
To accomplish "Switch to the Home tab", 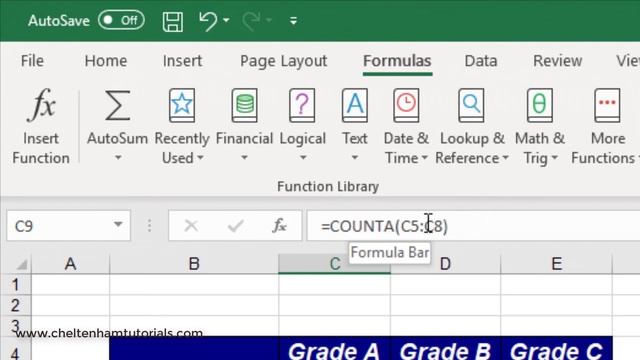I will click(x=106, y=61).
